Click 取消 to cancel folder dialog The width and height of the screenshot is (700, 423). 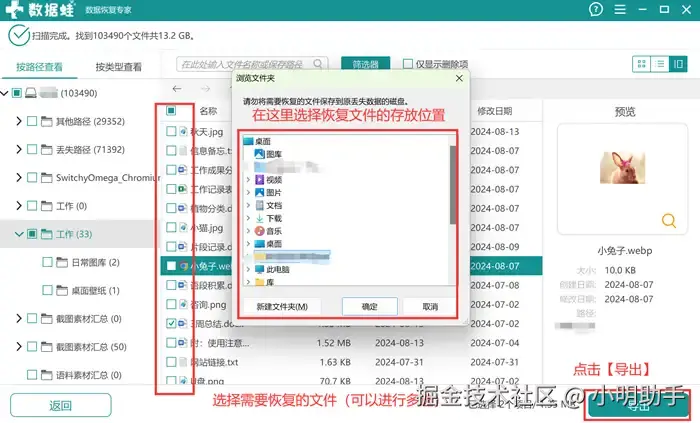point(430,307)
